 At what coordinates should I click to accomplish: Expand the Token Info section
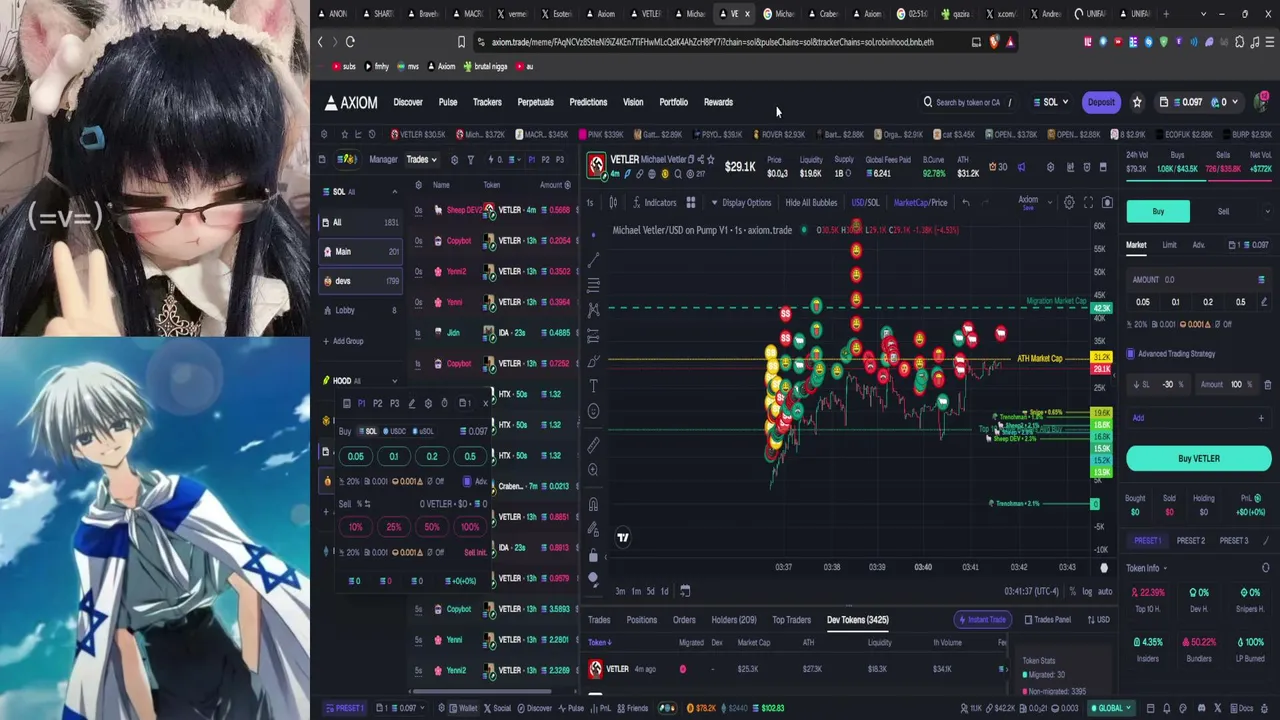point(1165,568)
